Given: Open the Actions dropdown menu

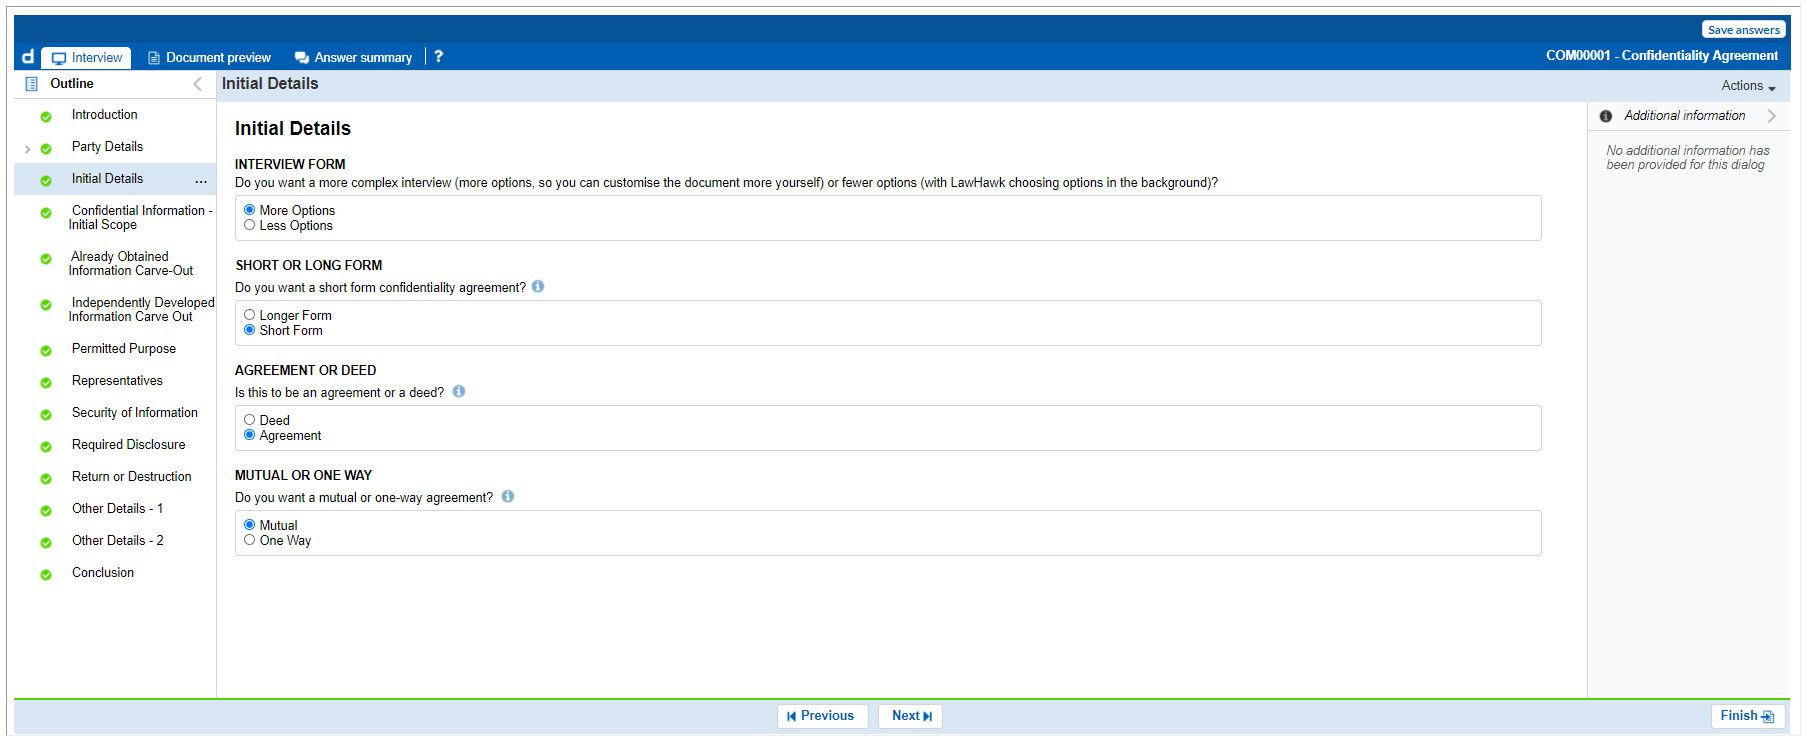Looking at the screenshot, I should point(1748,86).
